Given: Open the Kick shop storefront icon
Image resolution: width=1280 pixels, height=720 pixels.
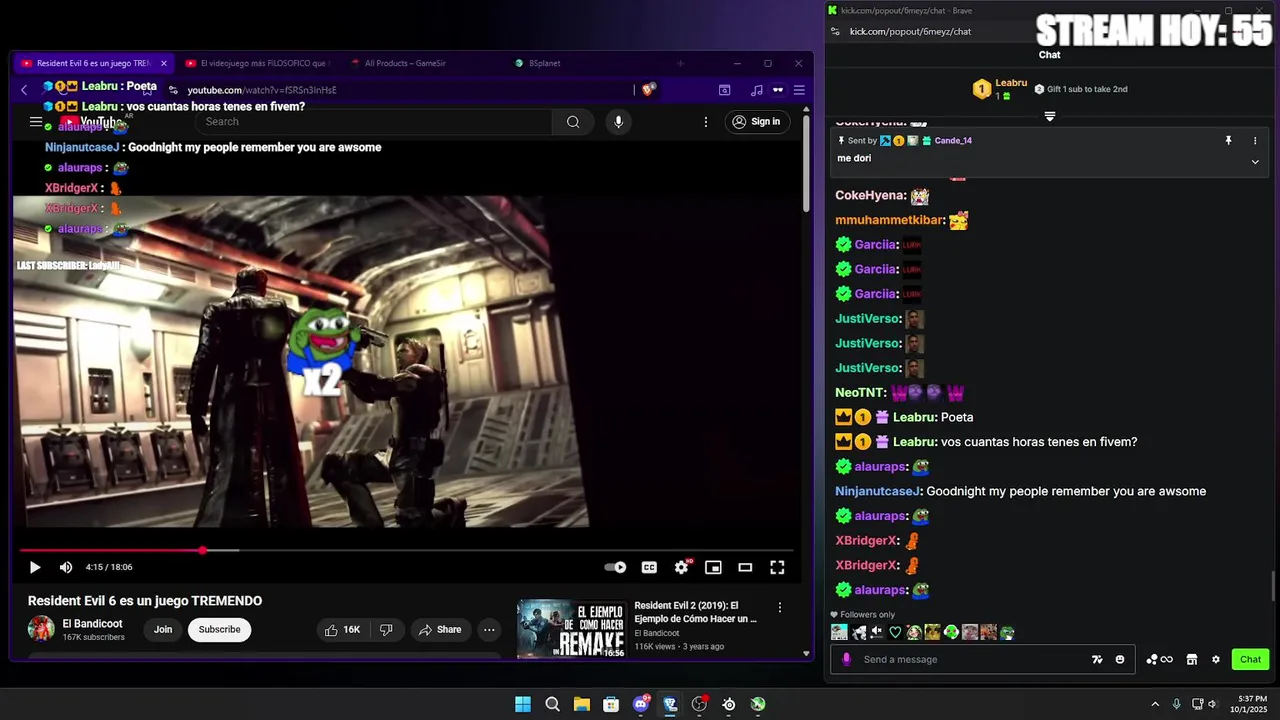Looking at the screenshot, I should pyautogui.click(x=1192, y=659).
